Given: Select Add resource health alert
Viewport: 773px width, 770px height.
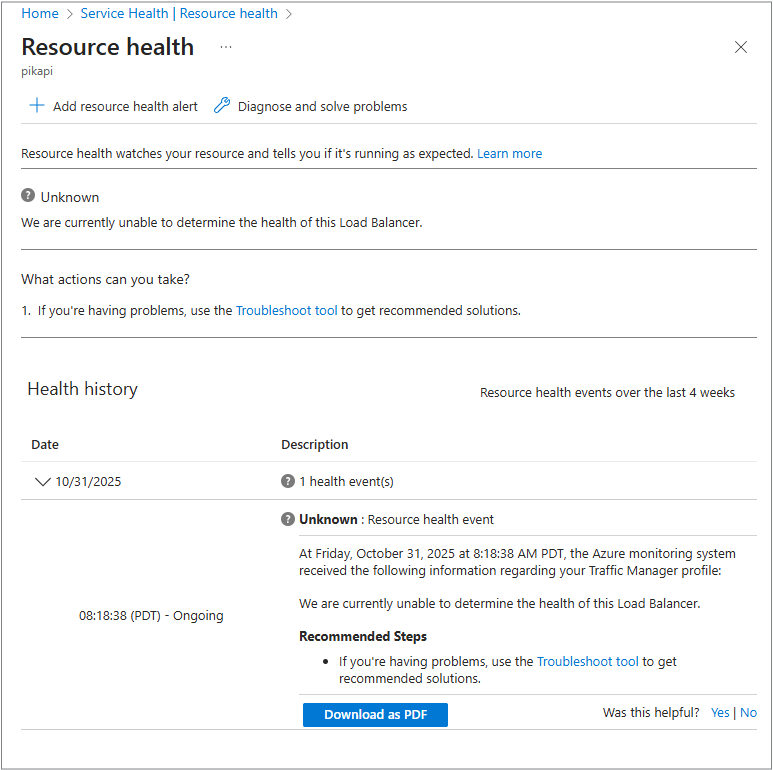Looking at the screenshot, I should click(x=125, y=107).
